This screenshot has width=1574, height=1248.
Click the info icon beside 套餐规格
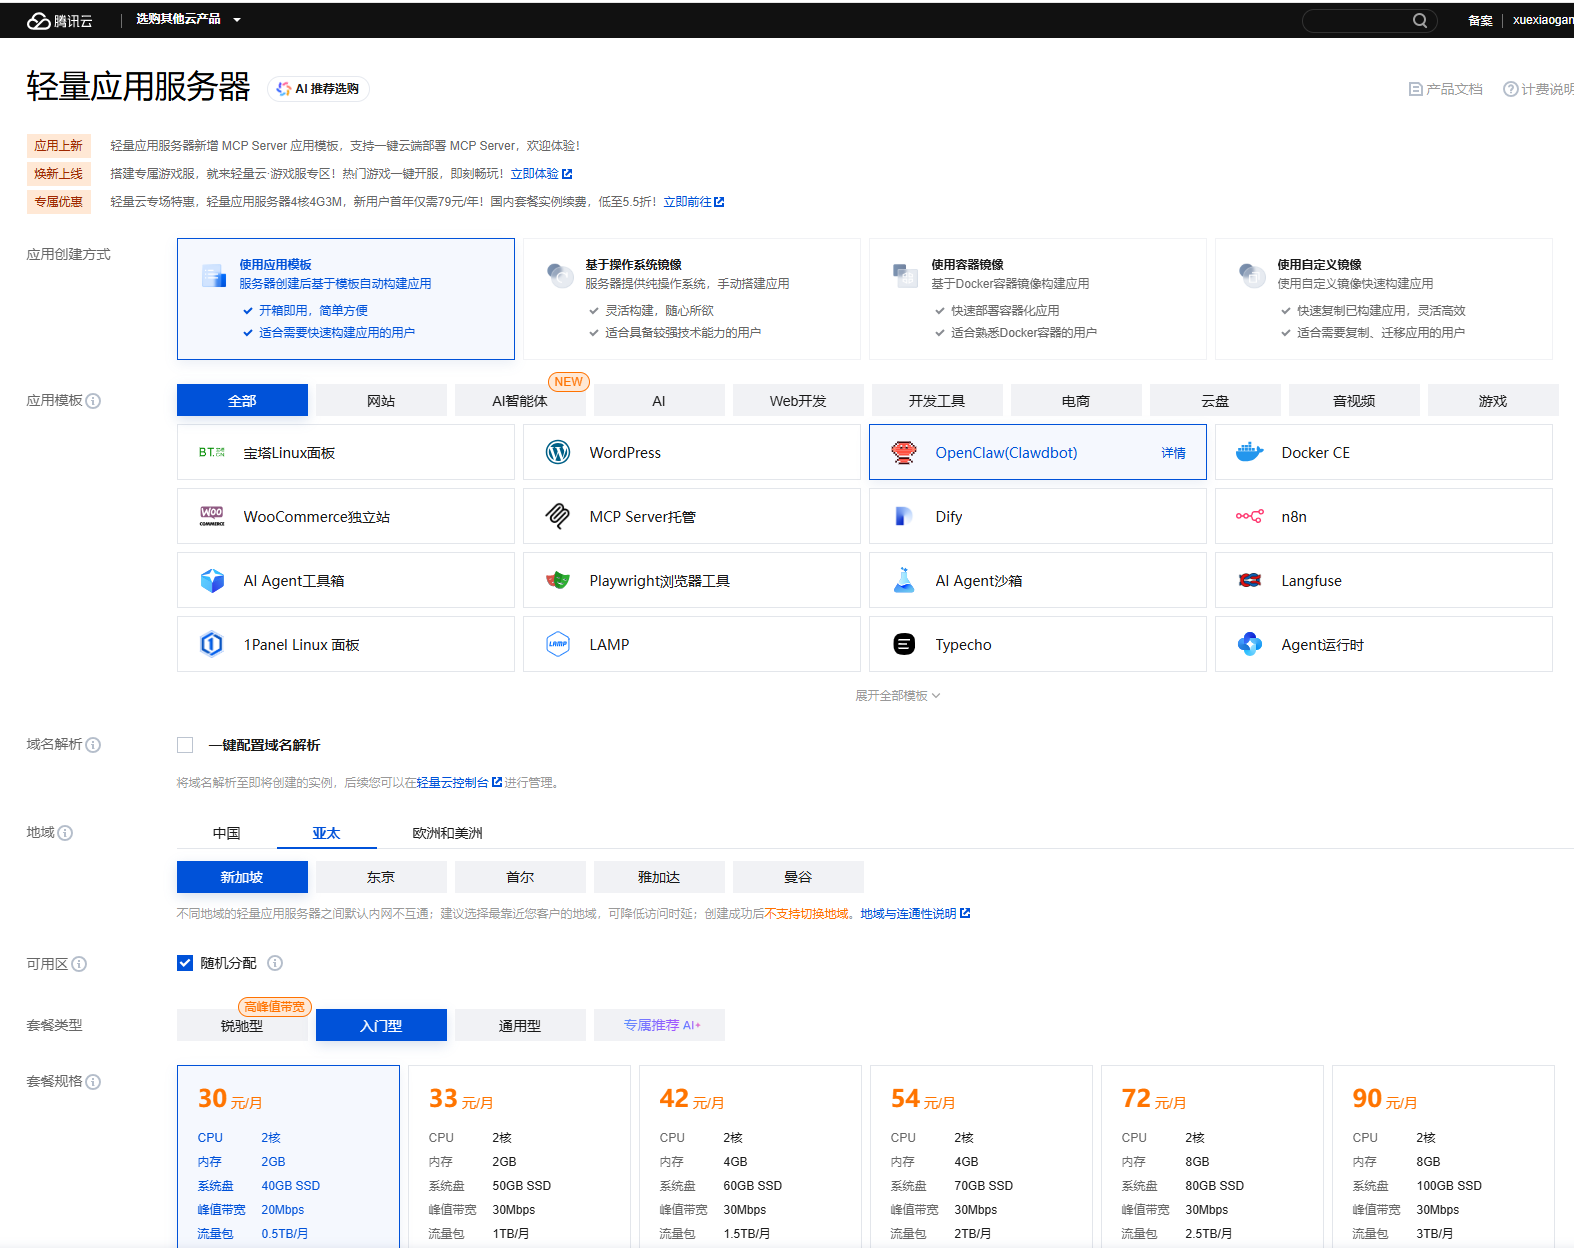click(93, 1082)
